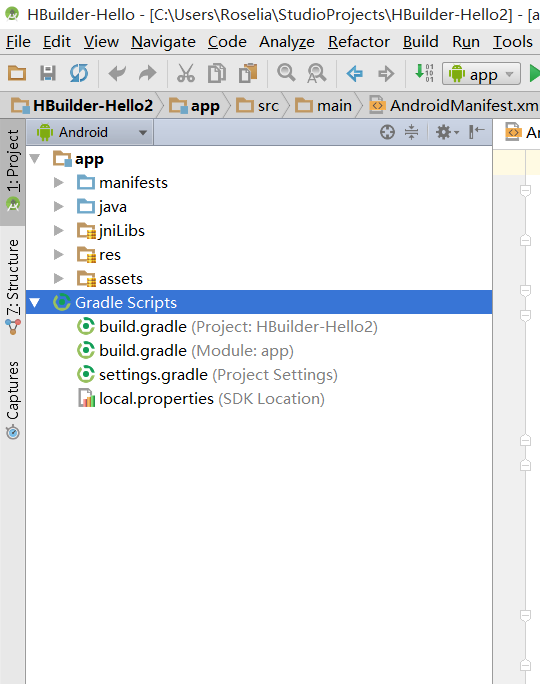Open the app run configuration dropdown
This screenshot has width=540, height=684.
[x=481, y=74]
